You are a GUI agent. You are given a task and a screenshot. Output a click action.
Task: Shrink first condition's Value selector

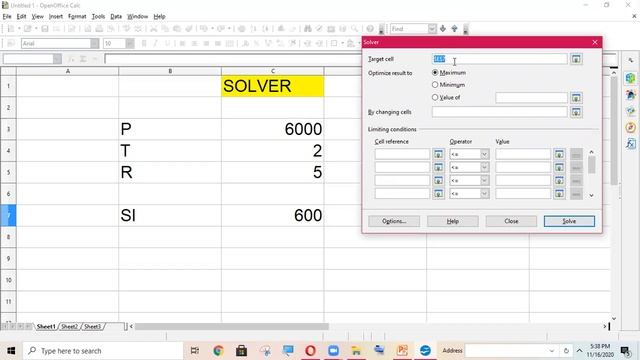(559, 154)
